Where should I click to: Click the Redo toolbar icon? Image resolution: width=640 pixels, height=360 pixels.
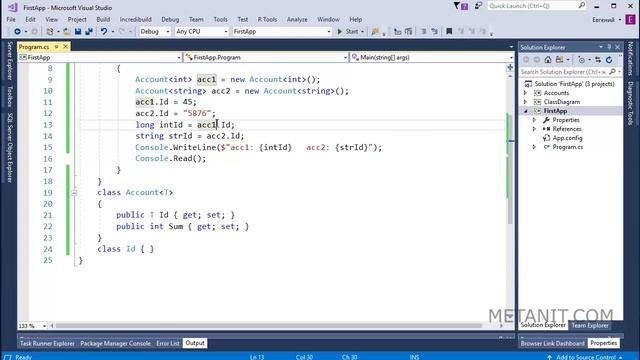pyautogui.click(x=122, y=31)
